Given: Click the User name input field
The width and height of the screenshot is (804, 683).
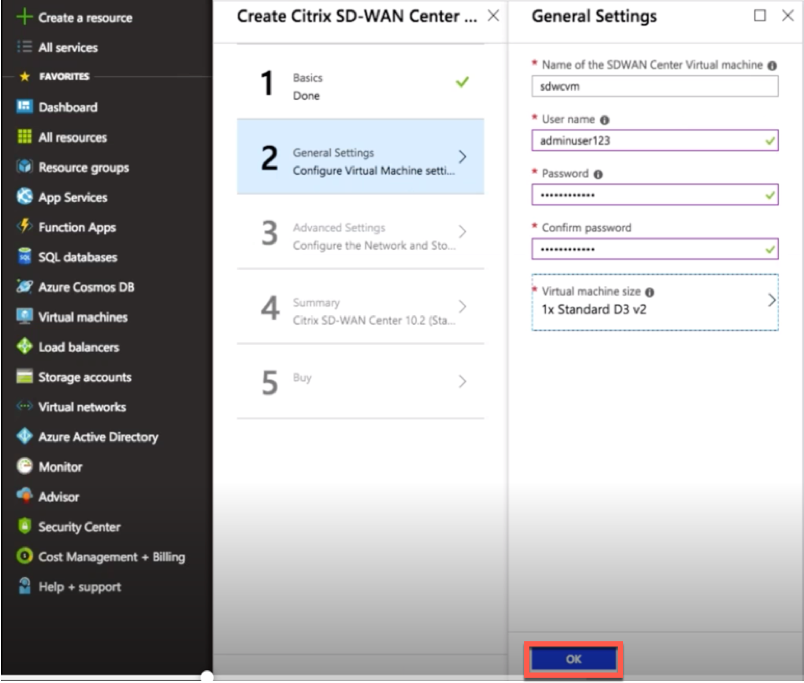Looking at the screenshot, I should point(655,140).
